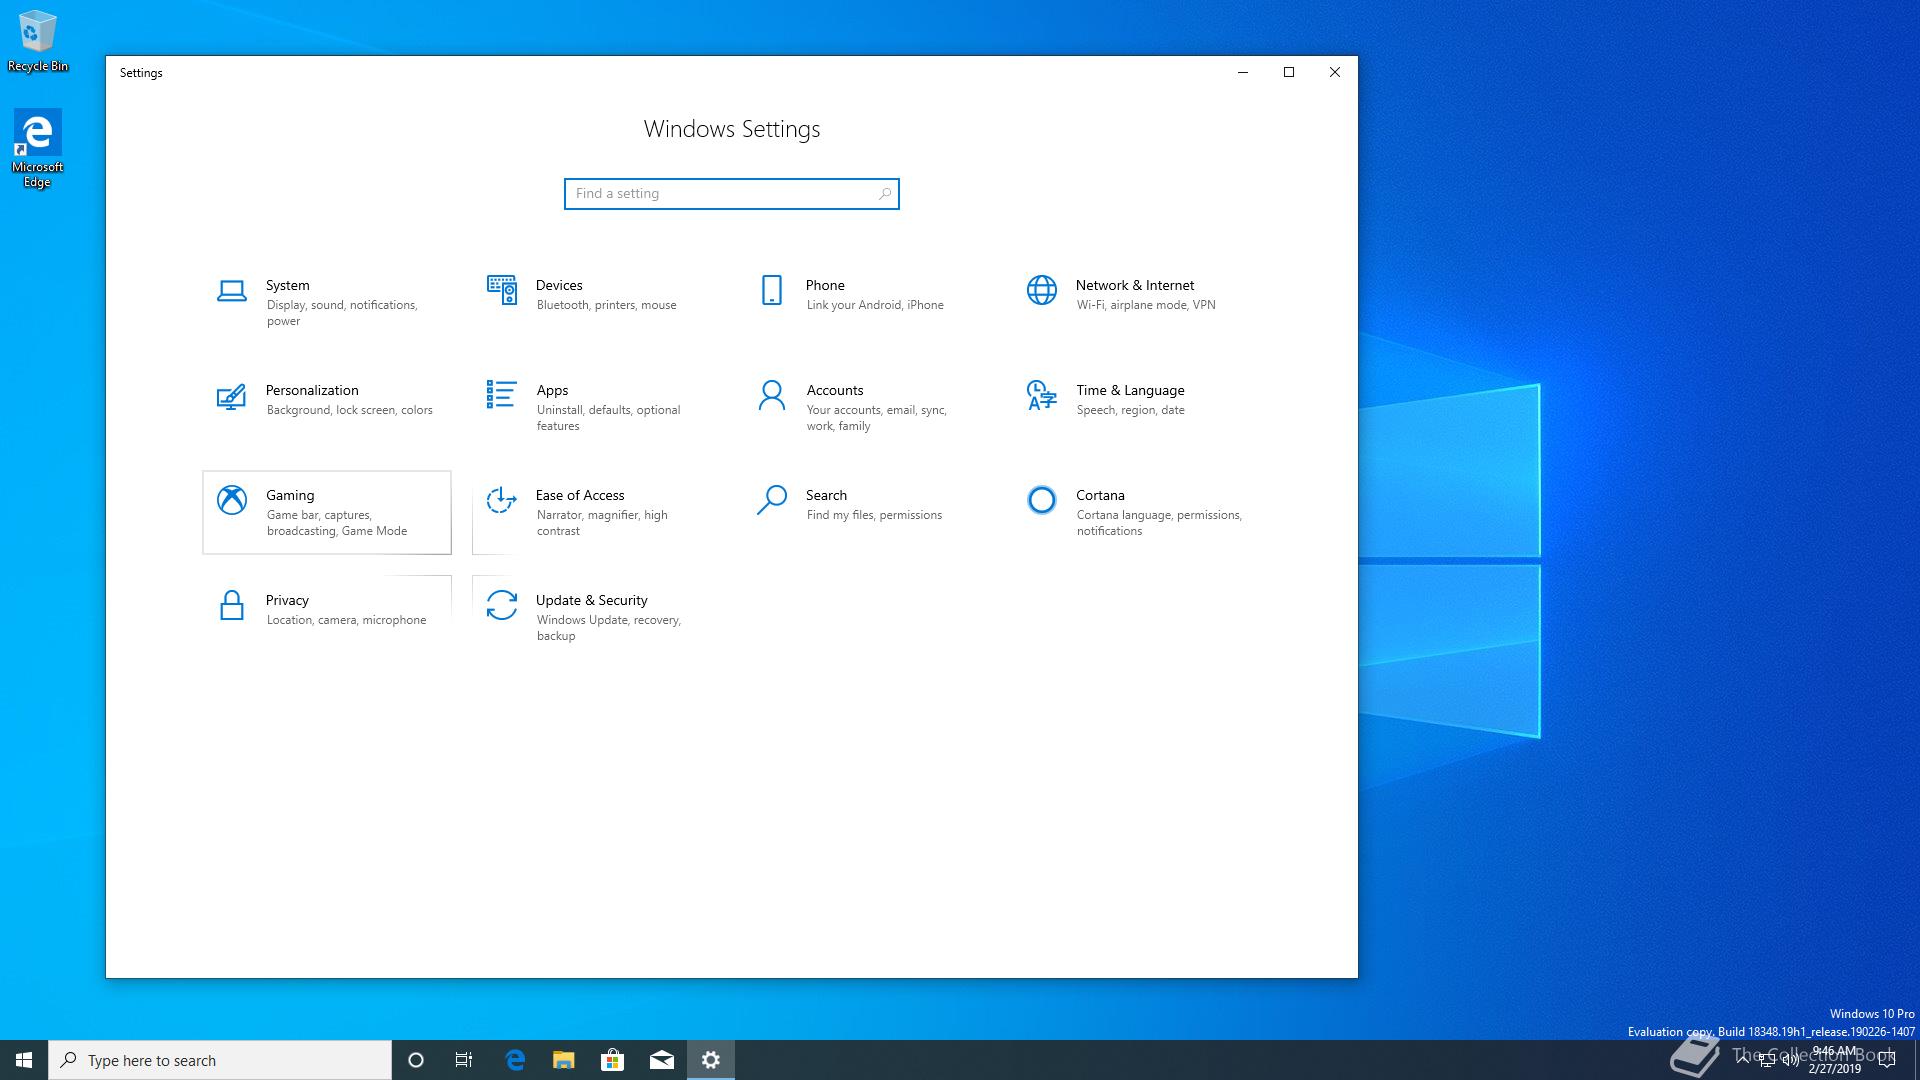Open Task View on the taskbar
Image resolution: width=1920 pixels, height=1080 pixels.
point(464,1060)
